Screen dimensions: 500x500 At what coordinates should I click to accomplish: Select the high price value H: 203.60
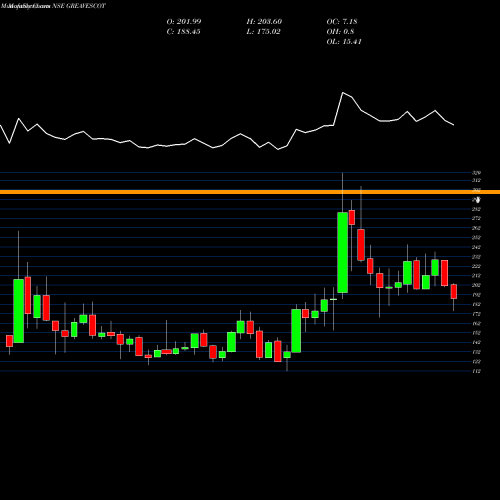click(x=264, y=22)
